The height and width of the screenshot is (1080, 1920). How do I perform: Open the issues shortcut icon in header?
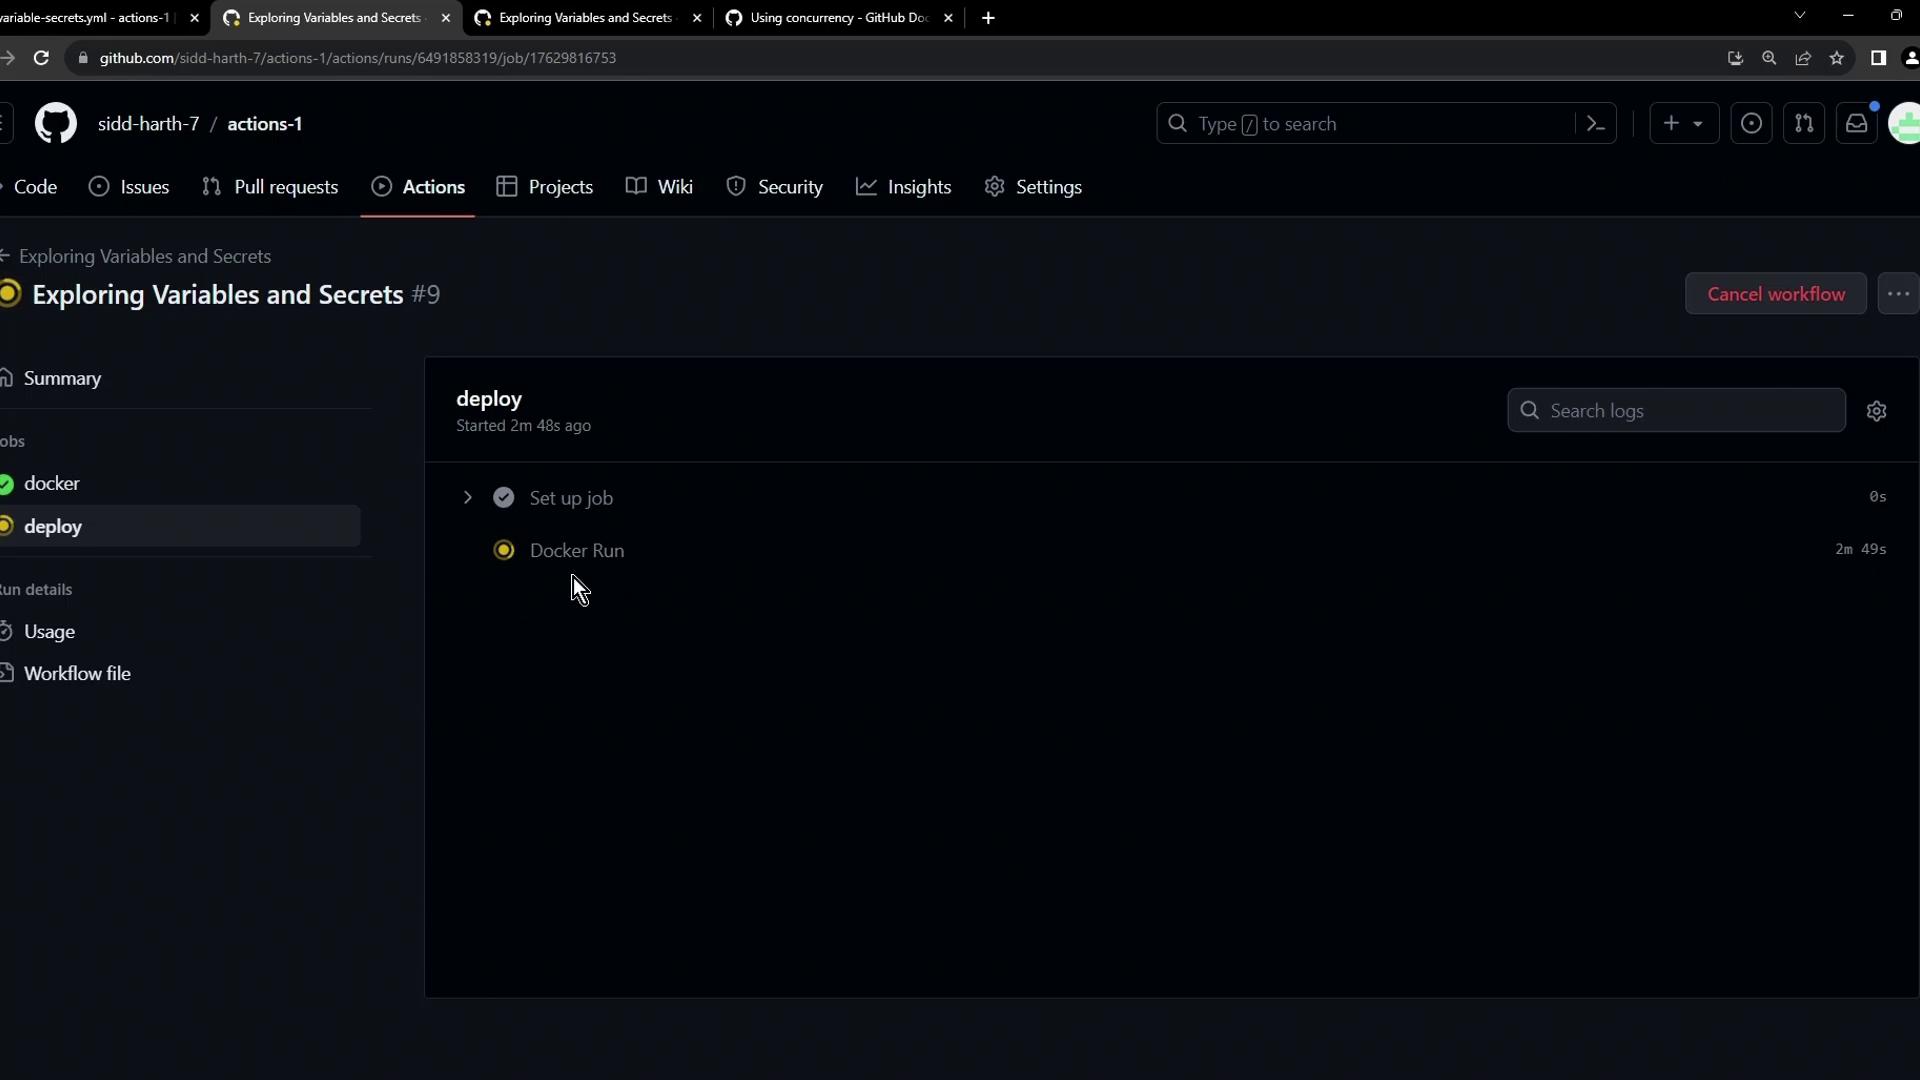click(x=1751, y=124)
